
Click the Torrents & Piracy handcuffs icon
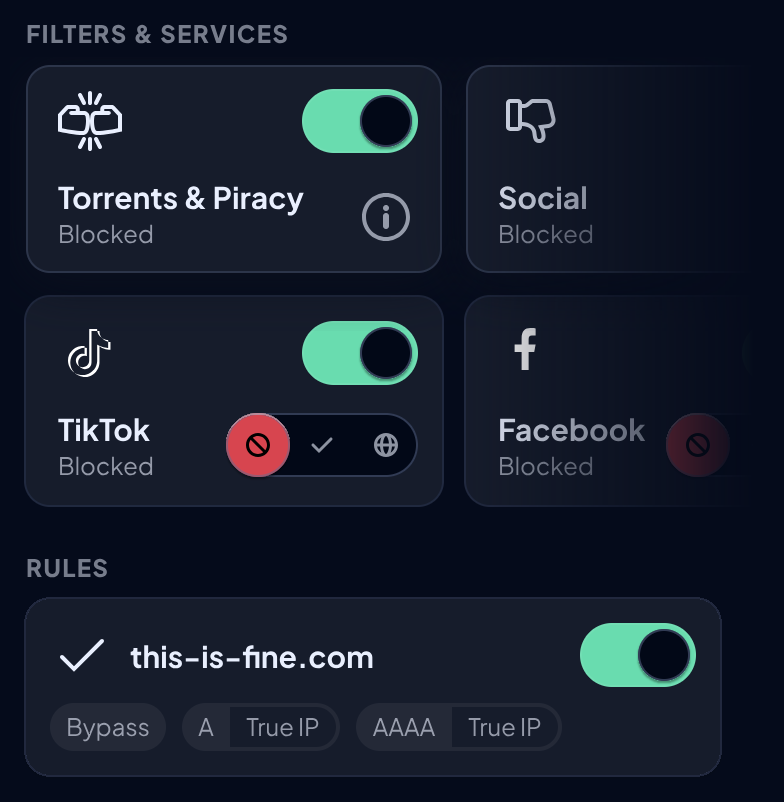(x=90, y=121)
